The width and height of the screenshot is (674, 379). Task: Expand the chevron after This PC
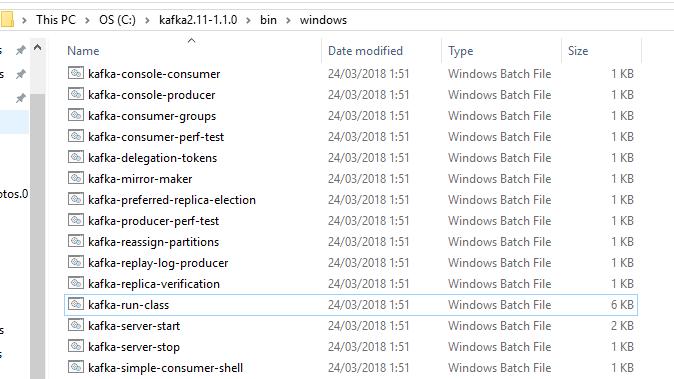[x=87, y=20]
